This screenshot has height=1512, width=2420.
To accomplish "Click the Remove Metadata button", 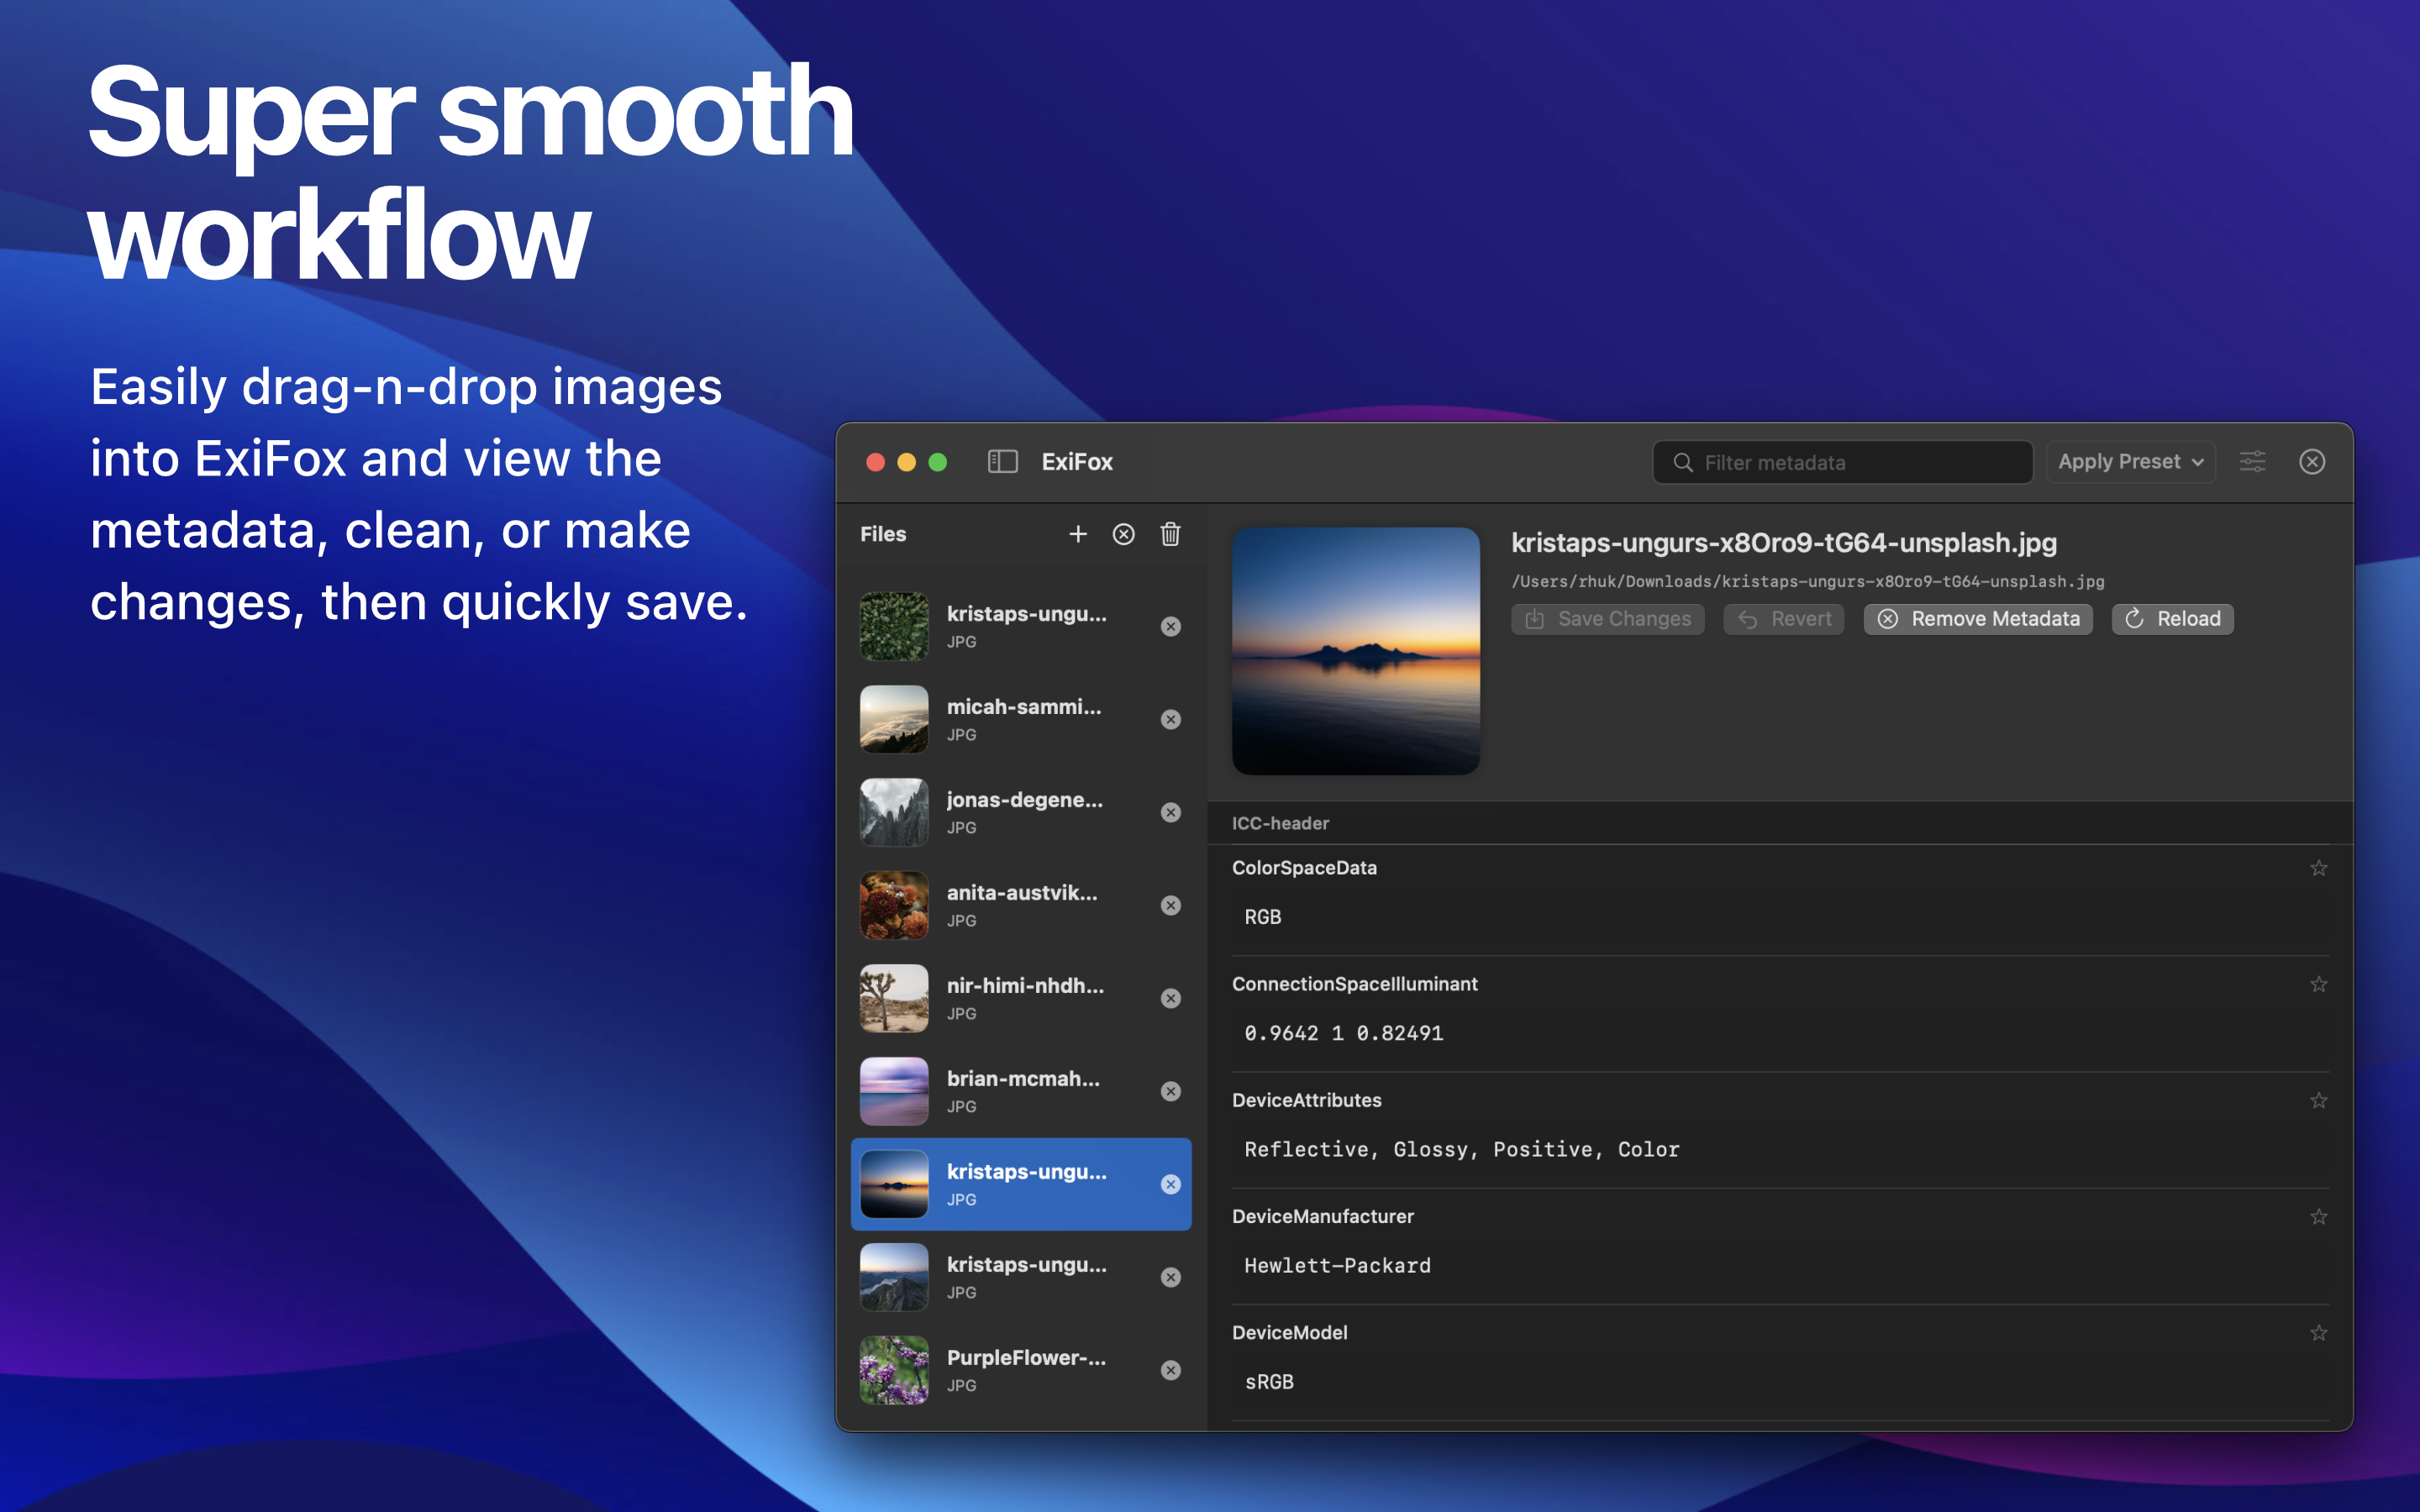I will click(x=1977, y=619).
